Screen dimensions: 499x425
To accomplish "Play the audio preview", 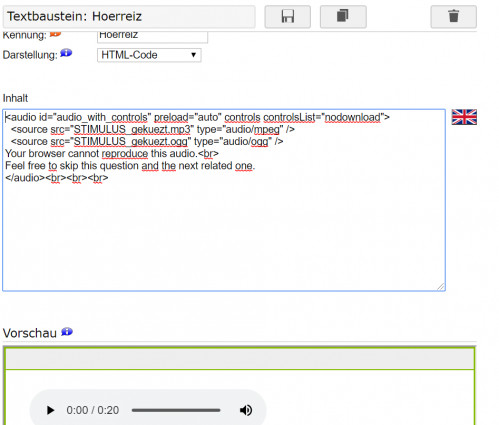I will 50,410.
